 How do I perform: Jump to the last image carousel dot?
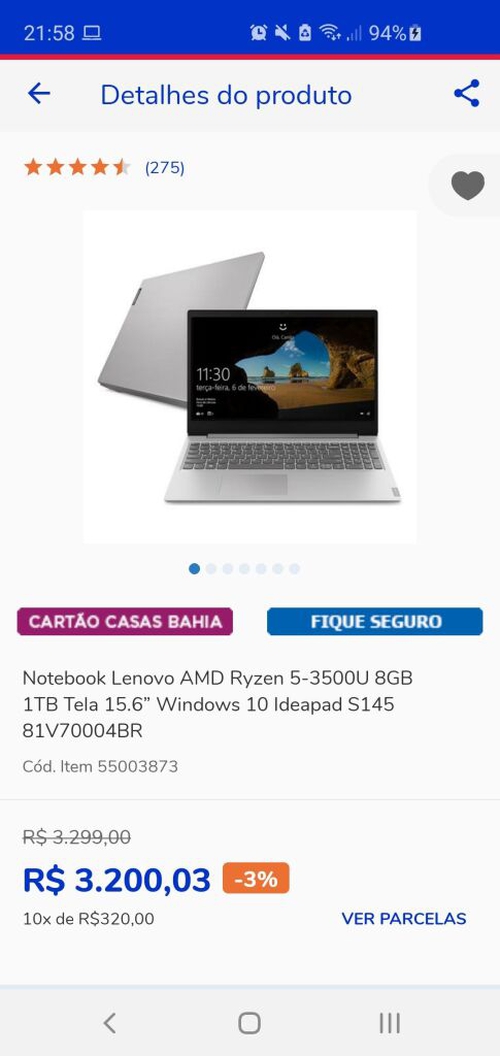pos(294,569)
